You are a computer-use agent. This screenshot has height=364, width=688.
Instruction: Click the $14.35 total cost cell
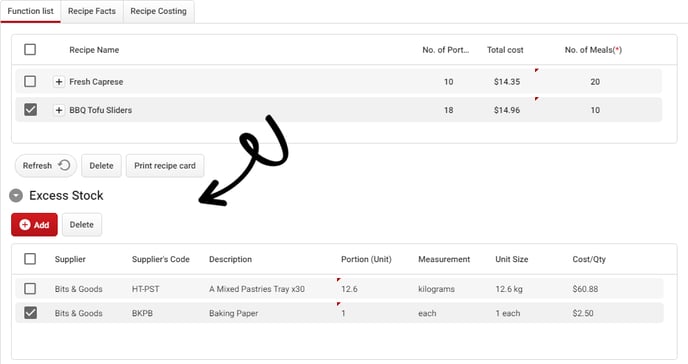click(x=507, y=82)
